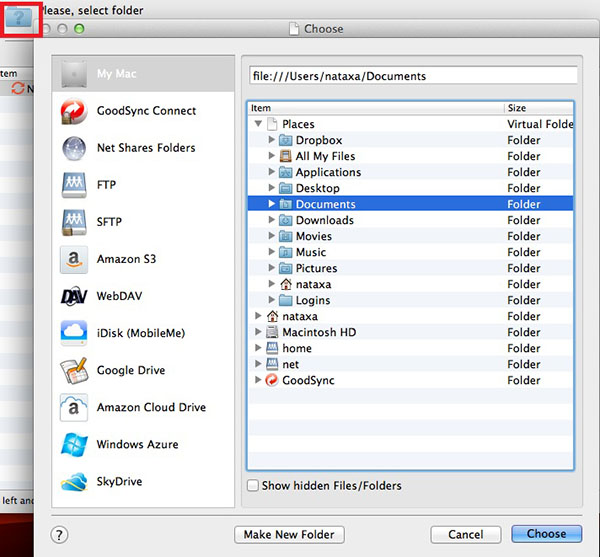Select the Logins row text
The width and height of the screenshot is (600, 557).
[x=313, y=301]
